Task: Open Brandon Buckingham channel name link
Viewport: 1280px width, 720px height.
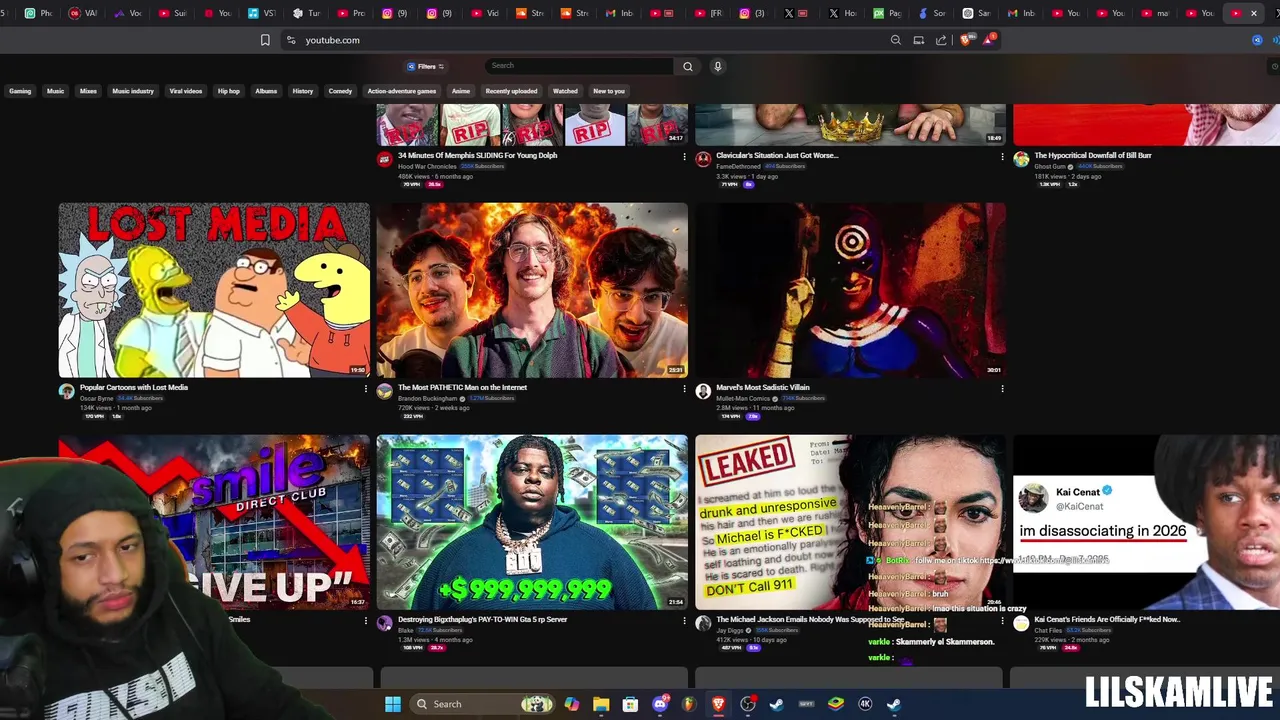Action: (x=427, y=398)
